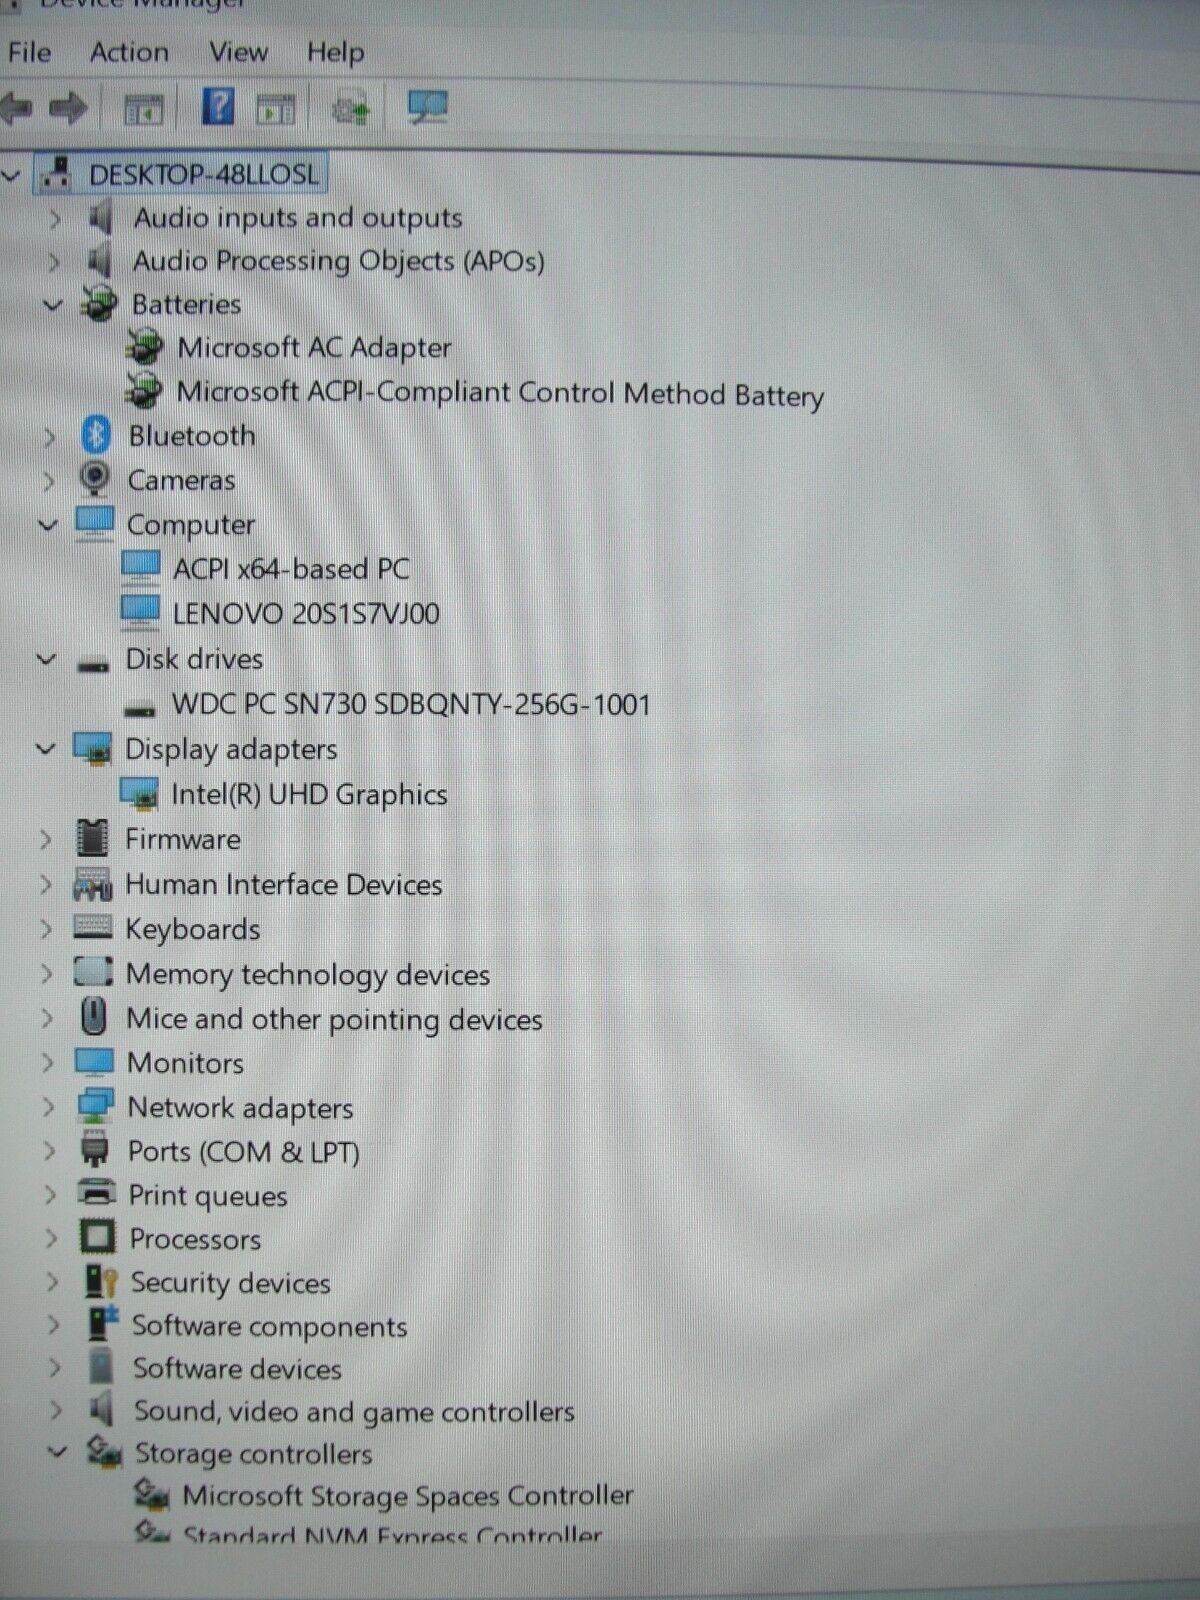Screen dimensions: 1200x1600
Task: Select Intel(R) UHD Graphics device
Action: pos(308,794)
